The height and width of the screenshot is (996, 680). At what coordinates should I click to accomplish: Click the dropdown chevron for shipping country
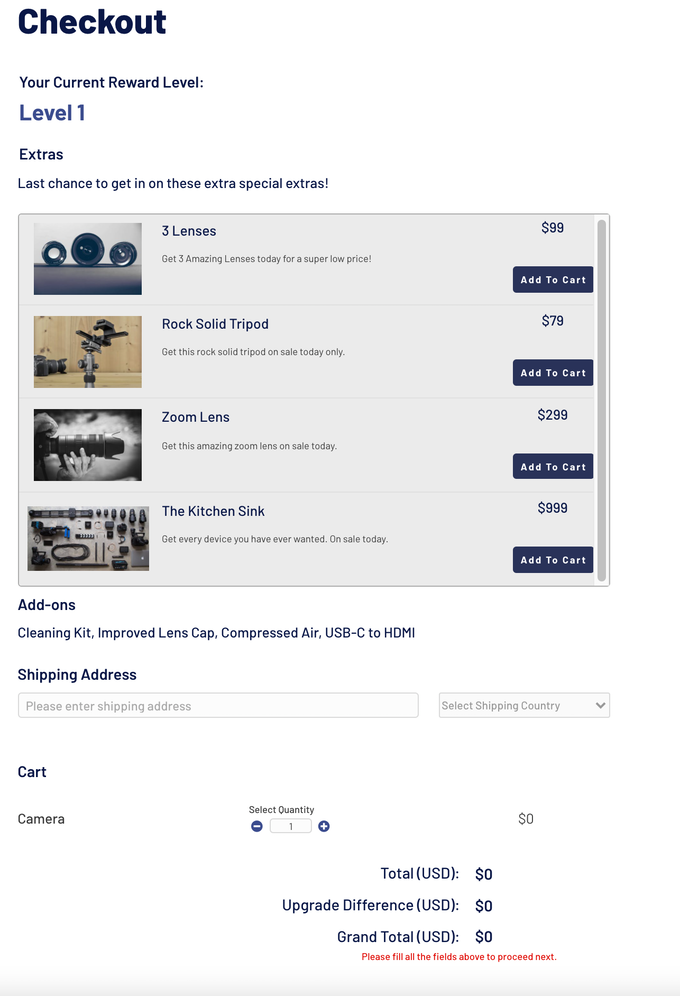[x=600, y=706]
